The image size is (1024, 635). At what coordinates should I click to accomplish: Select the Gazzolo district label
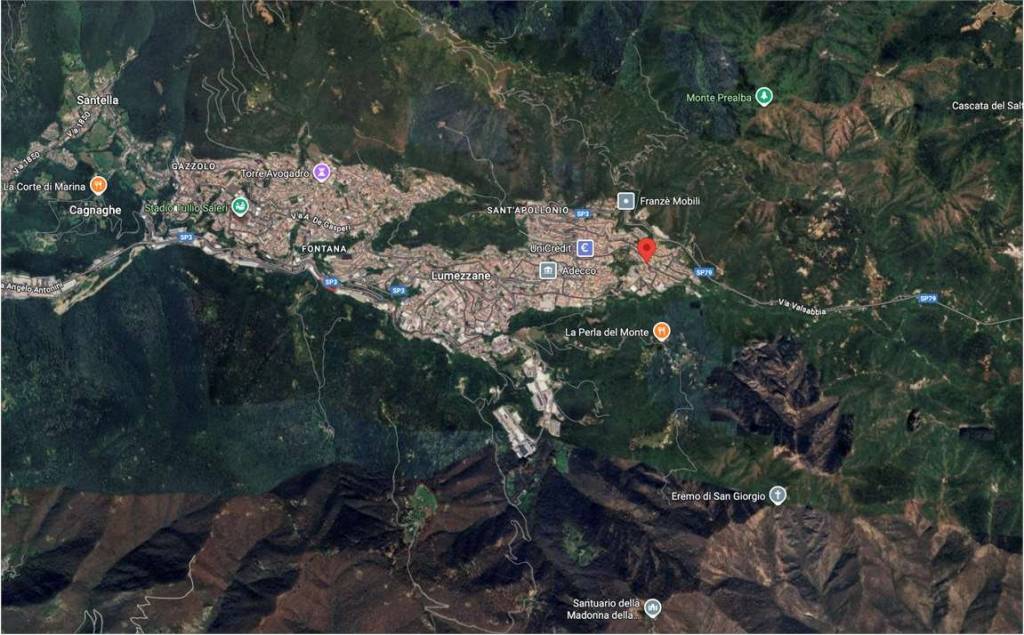click(x=193, y=163)
